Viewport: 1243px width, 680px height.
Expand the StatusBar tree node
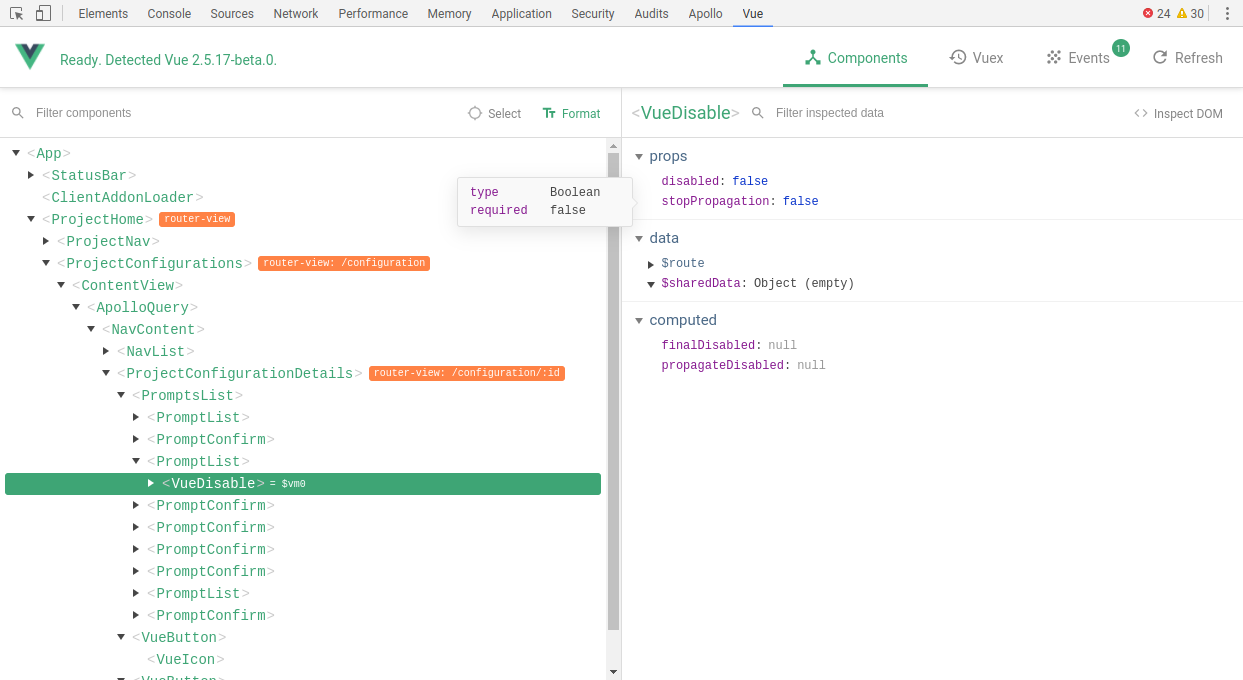point(31,175)
